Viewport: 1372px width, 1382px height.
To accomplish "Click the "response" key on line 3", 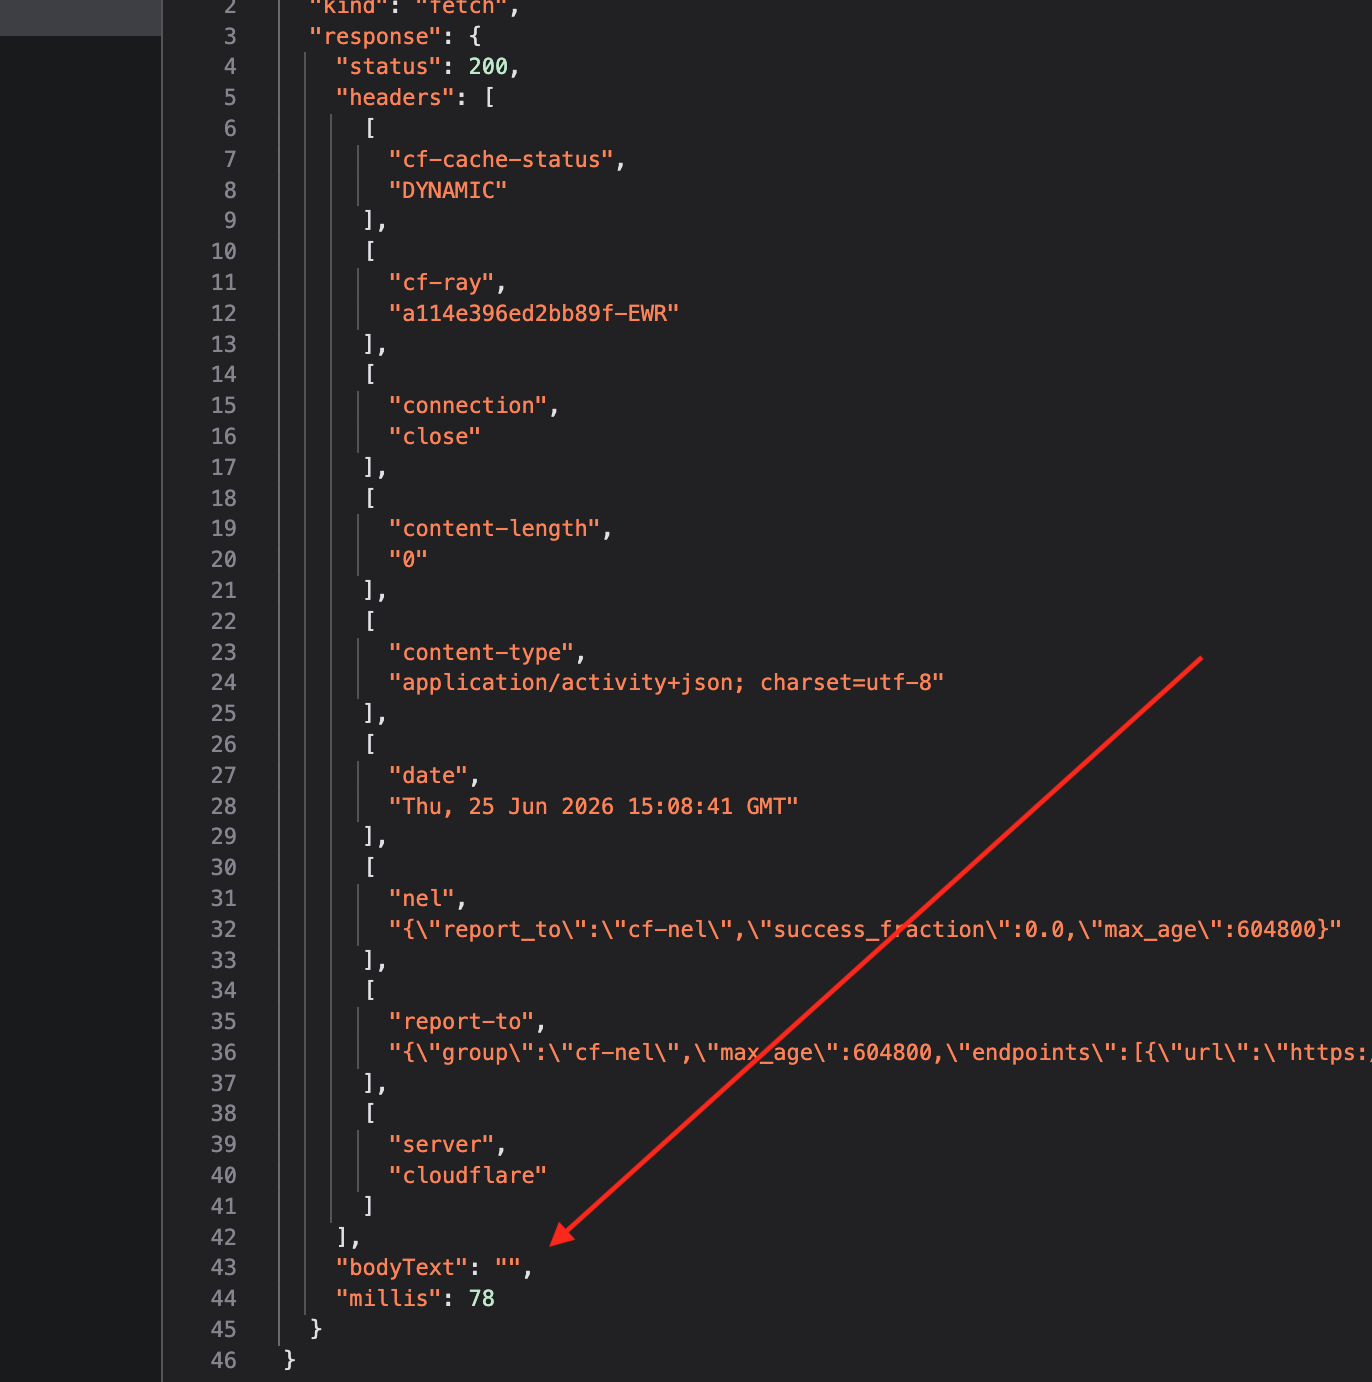I will click(375, 36).
